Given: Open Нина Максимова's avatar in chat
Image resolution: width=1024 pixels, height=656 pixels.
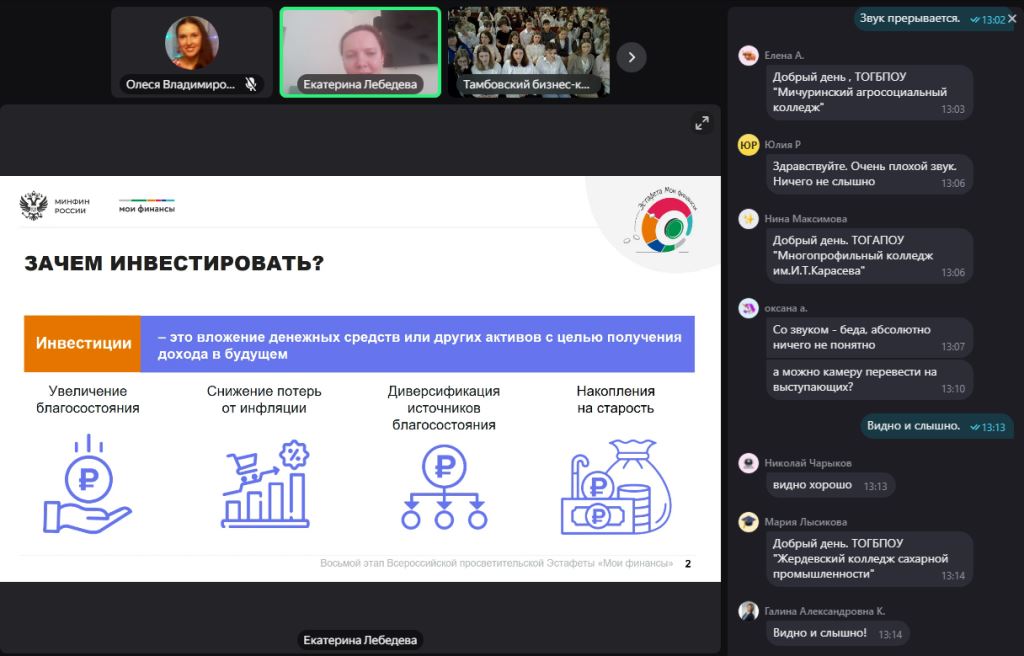Looking at the screenshot, I should click(x=748, y=219).
